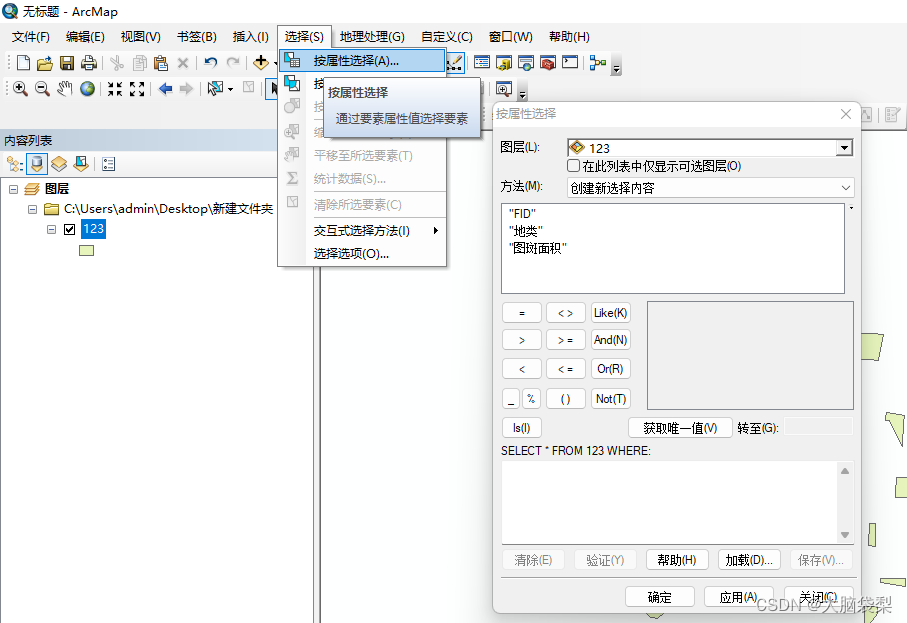The image size is (907, 623).
Task: Insert the And(N) operator
Action: pos(610,340)
